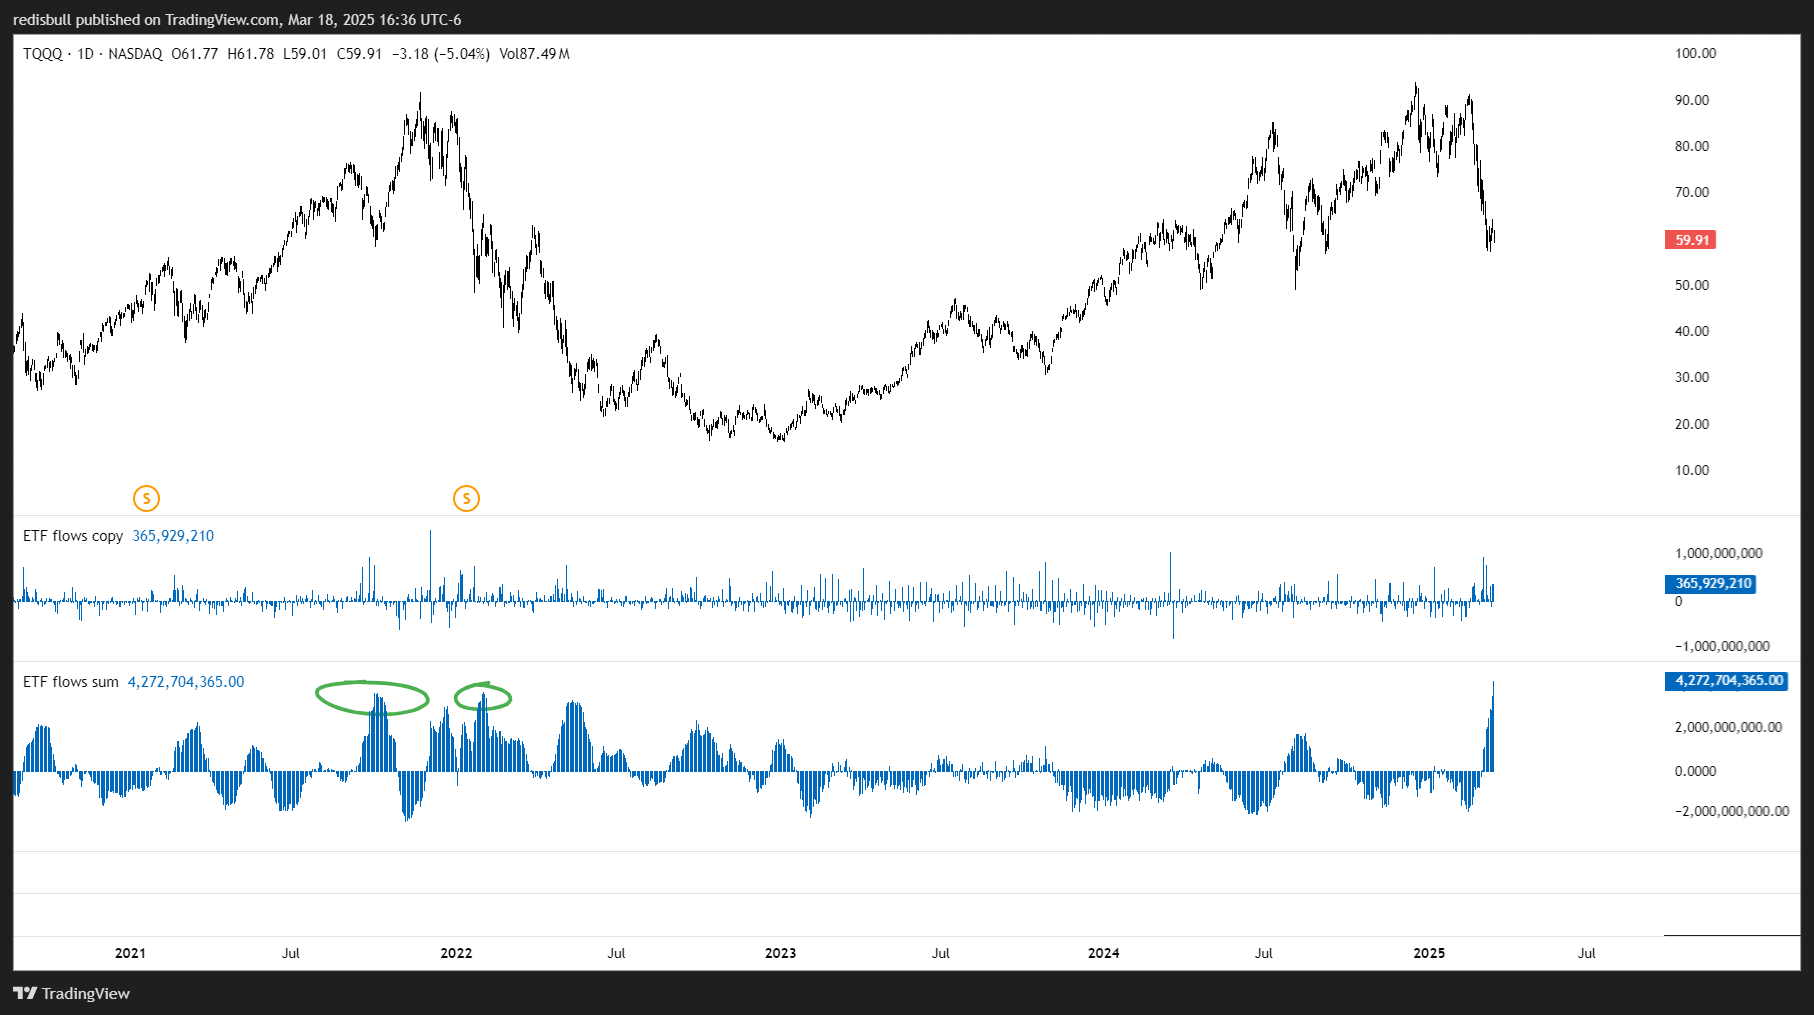
Task: Open the TradingView logo at the bottom
Action: coord(72,993)
